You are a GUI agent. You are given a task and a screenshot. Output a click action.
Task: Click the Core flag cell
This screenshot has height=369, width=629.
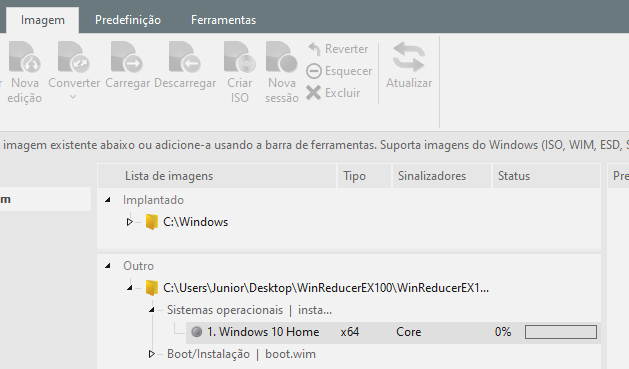pos(409,332)
